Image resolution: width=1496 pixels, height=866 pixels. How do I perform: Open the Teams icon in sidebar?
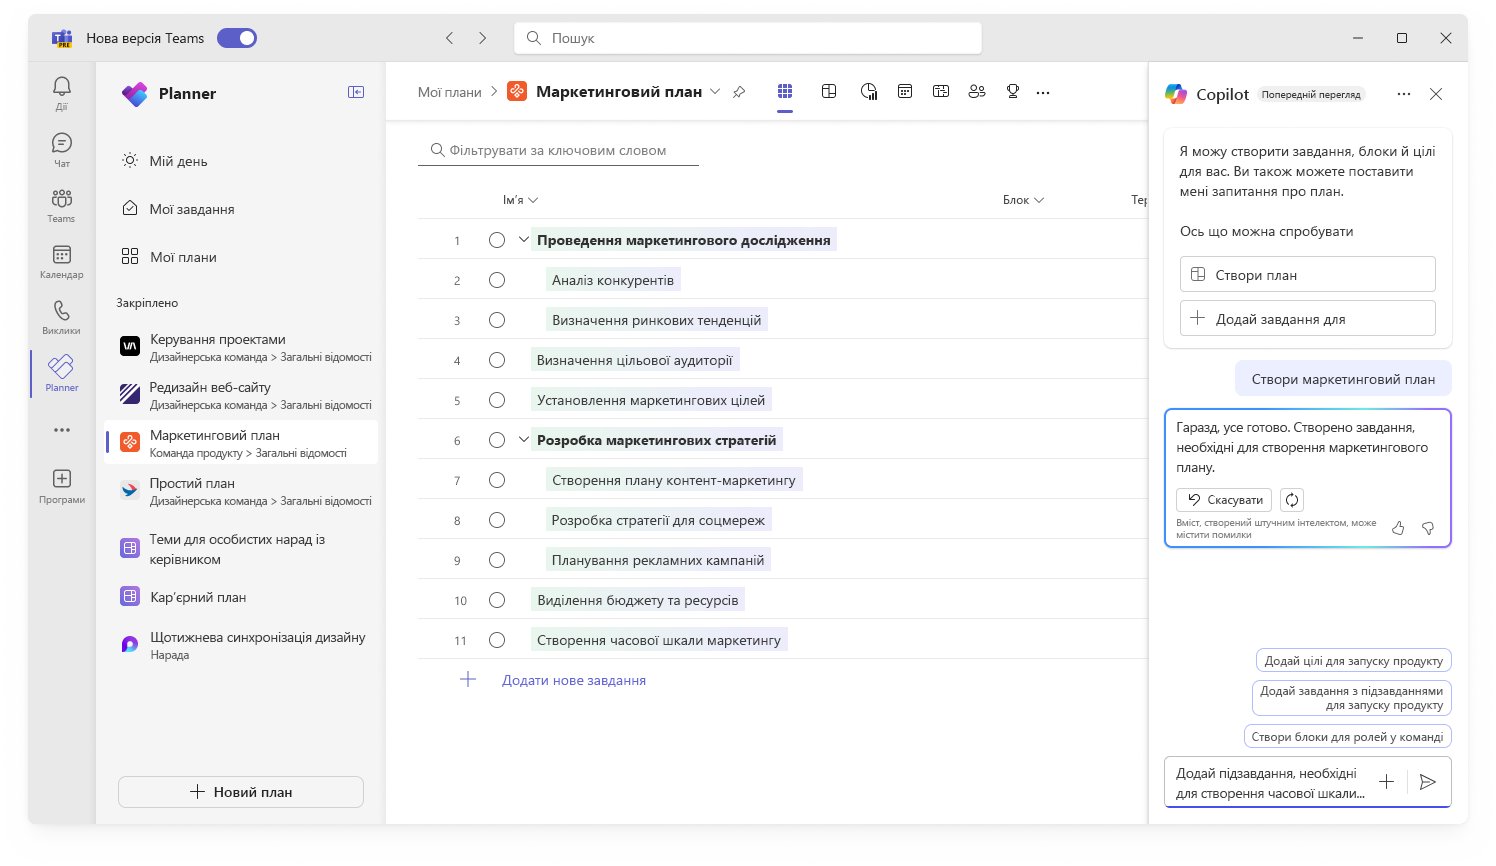pos(62,199)
